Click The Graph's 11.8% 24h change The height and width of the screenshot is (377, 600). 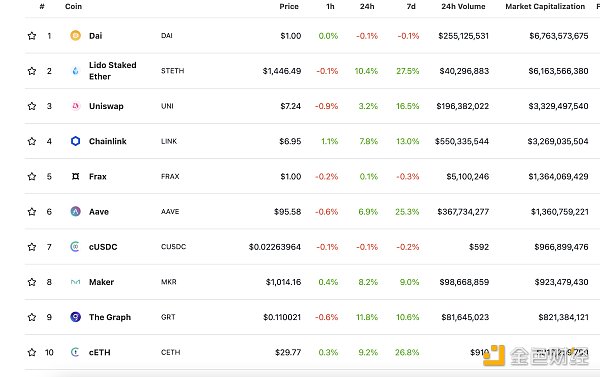[x=367, y=317]
